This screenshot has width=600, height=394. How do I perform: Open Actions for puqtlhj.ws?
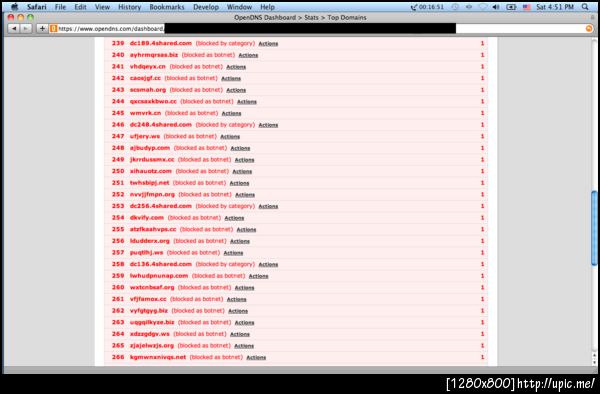[233, 253]
